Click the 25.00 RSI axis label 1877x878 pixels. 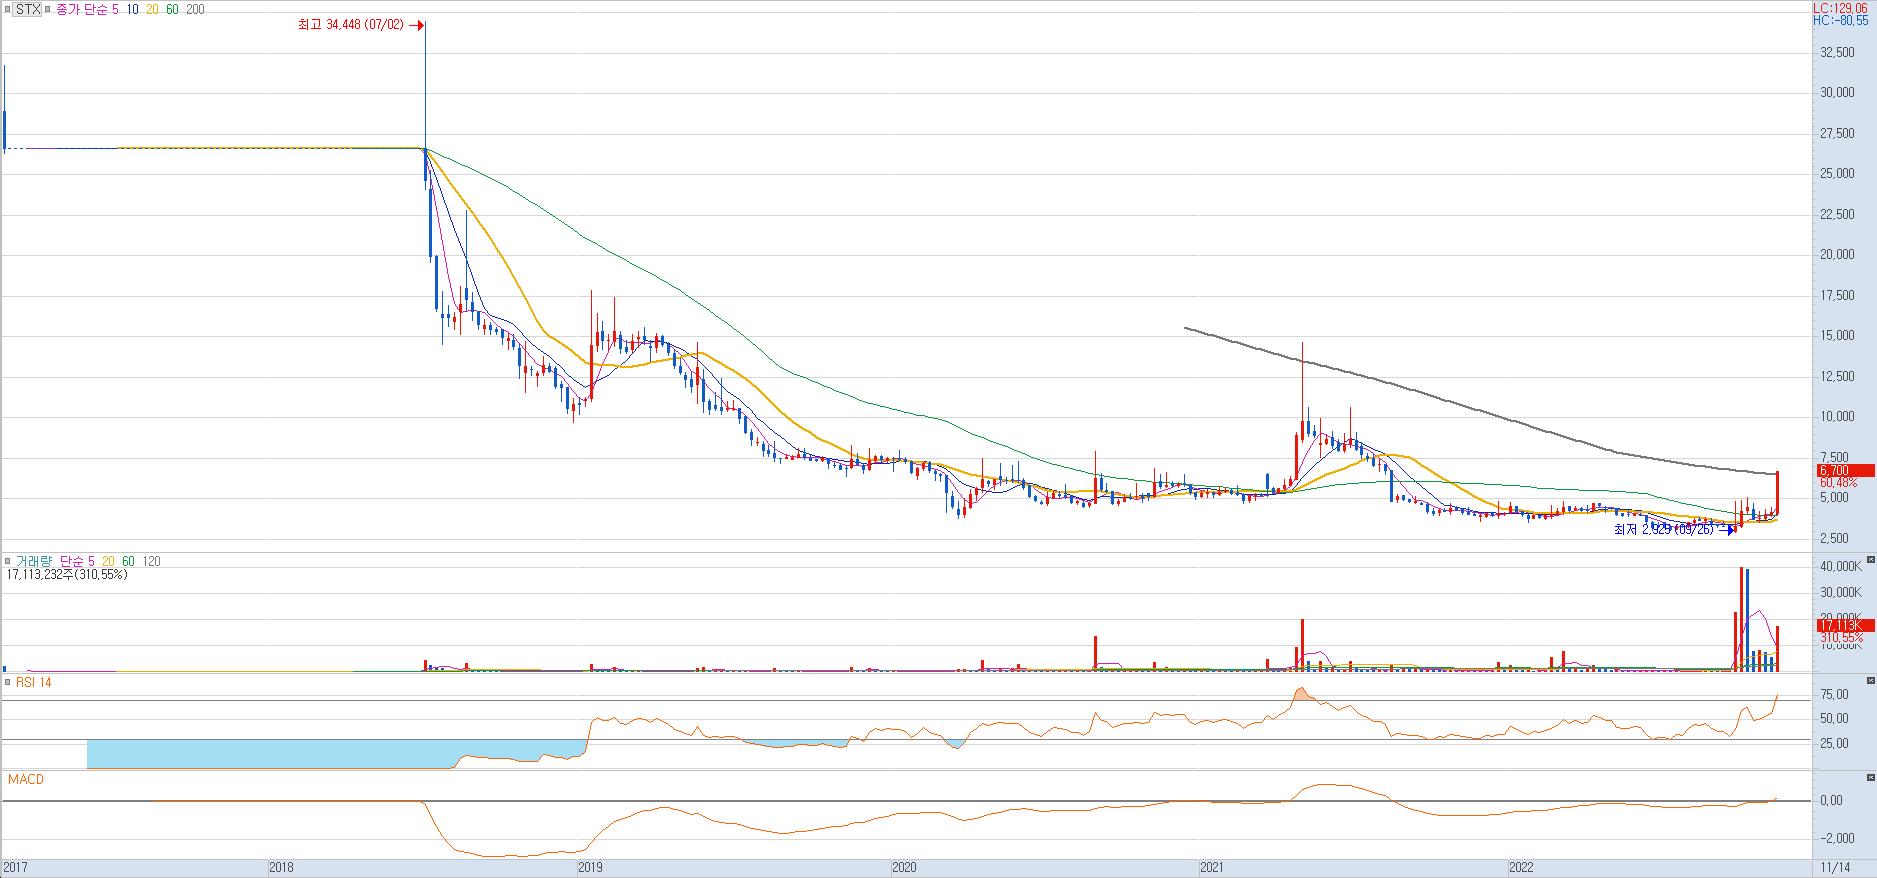(1834, 743)
